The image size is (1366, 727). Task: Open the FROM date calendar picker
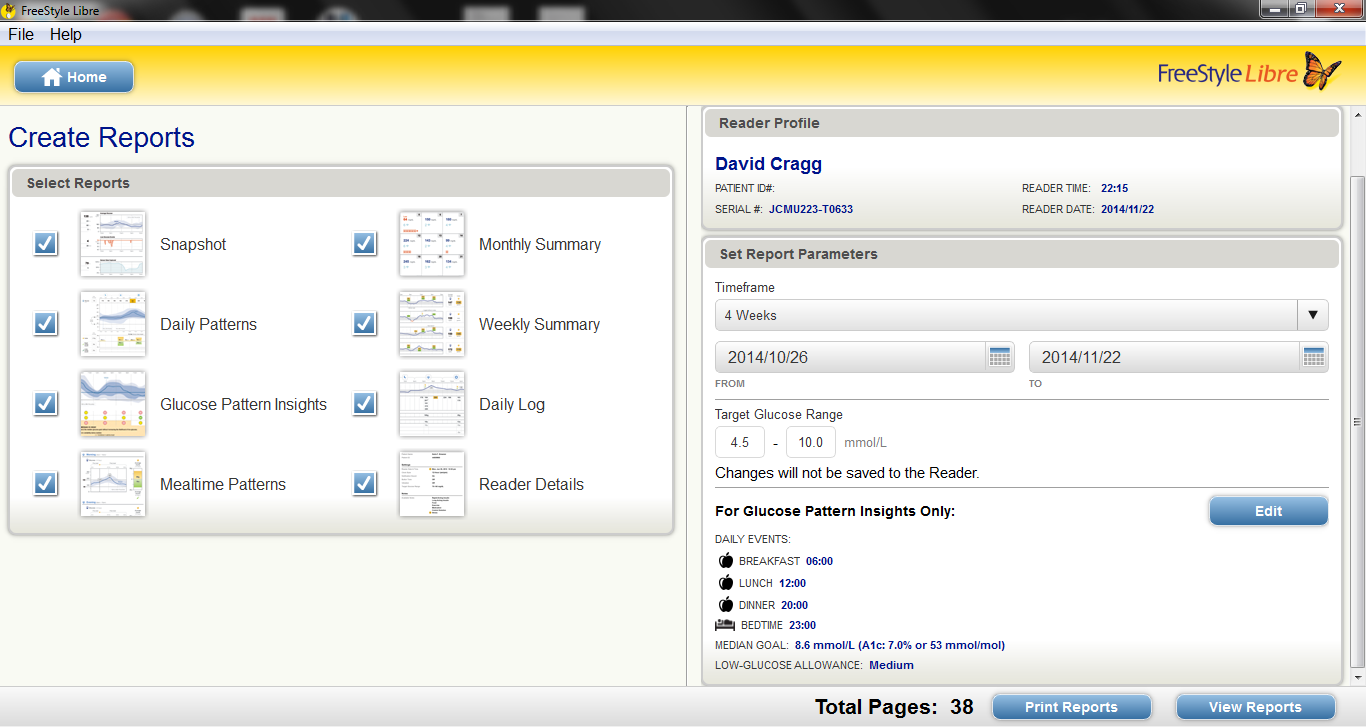click(1000, 357)
